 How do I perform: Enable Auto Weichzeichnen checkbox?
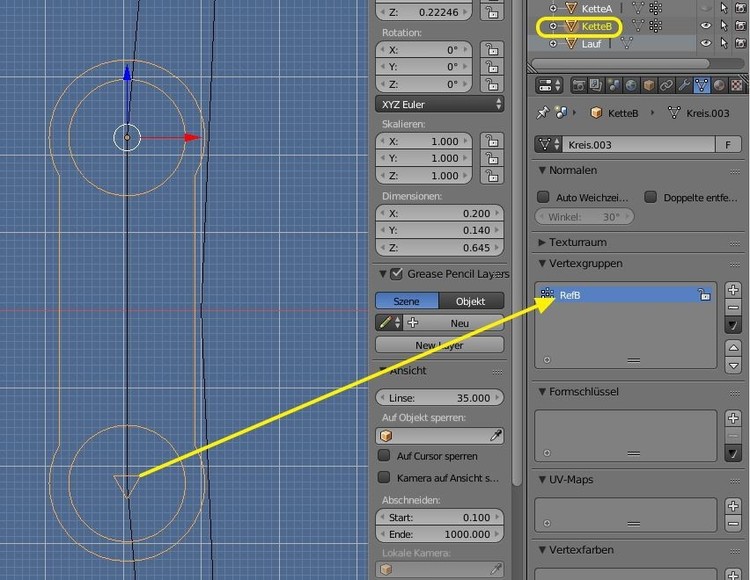tap(543, 197)
